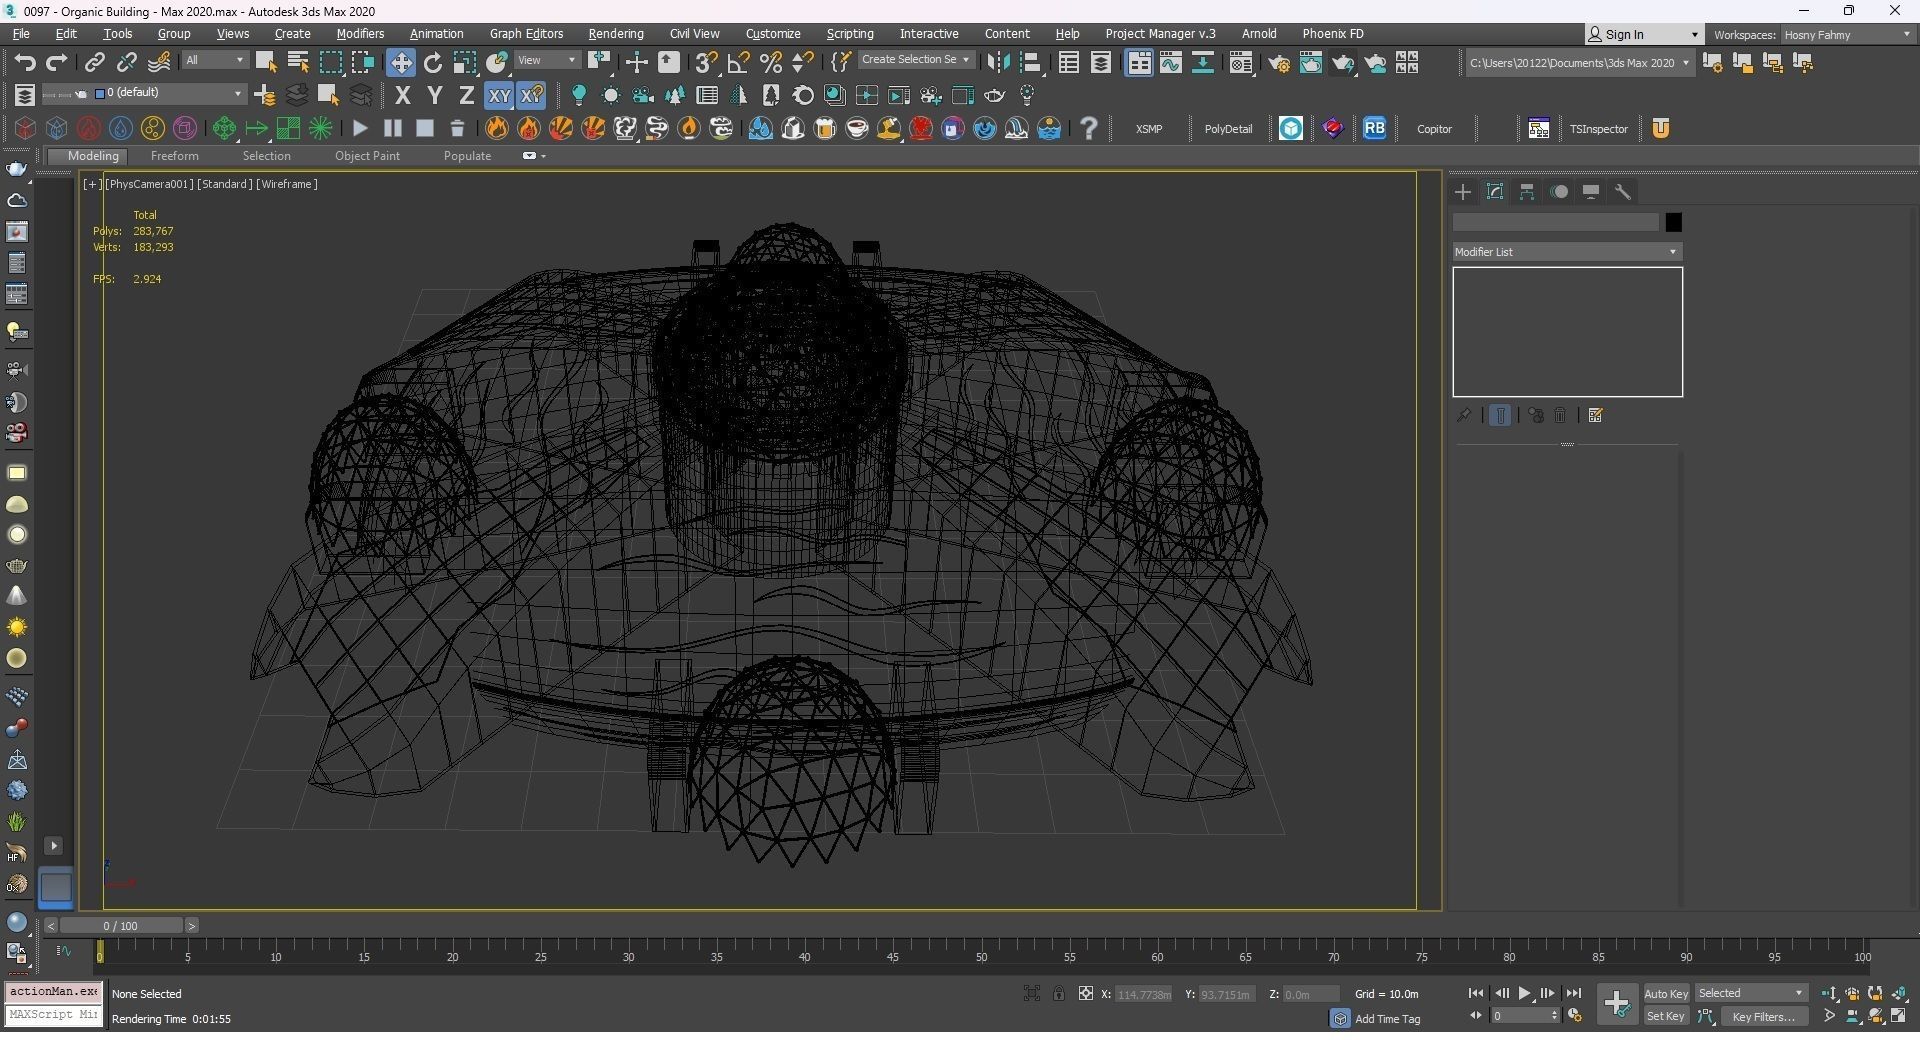
Task: Open the Utilities wrench panel
Action: [1623, 192]
